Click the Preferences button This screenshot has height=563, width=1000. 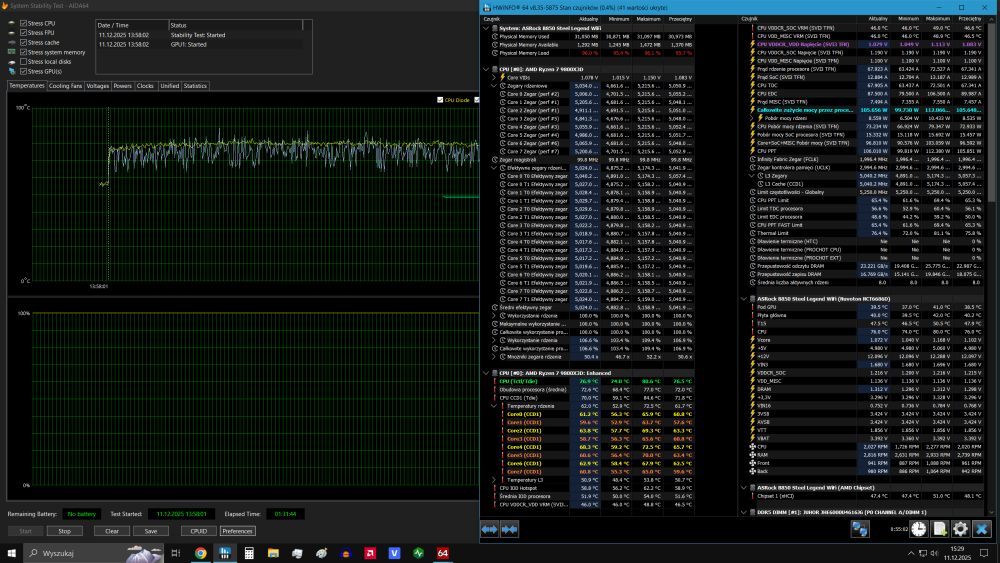237,531
